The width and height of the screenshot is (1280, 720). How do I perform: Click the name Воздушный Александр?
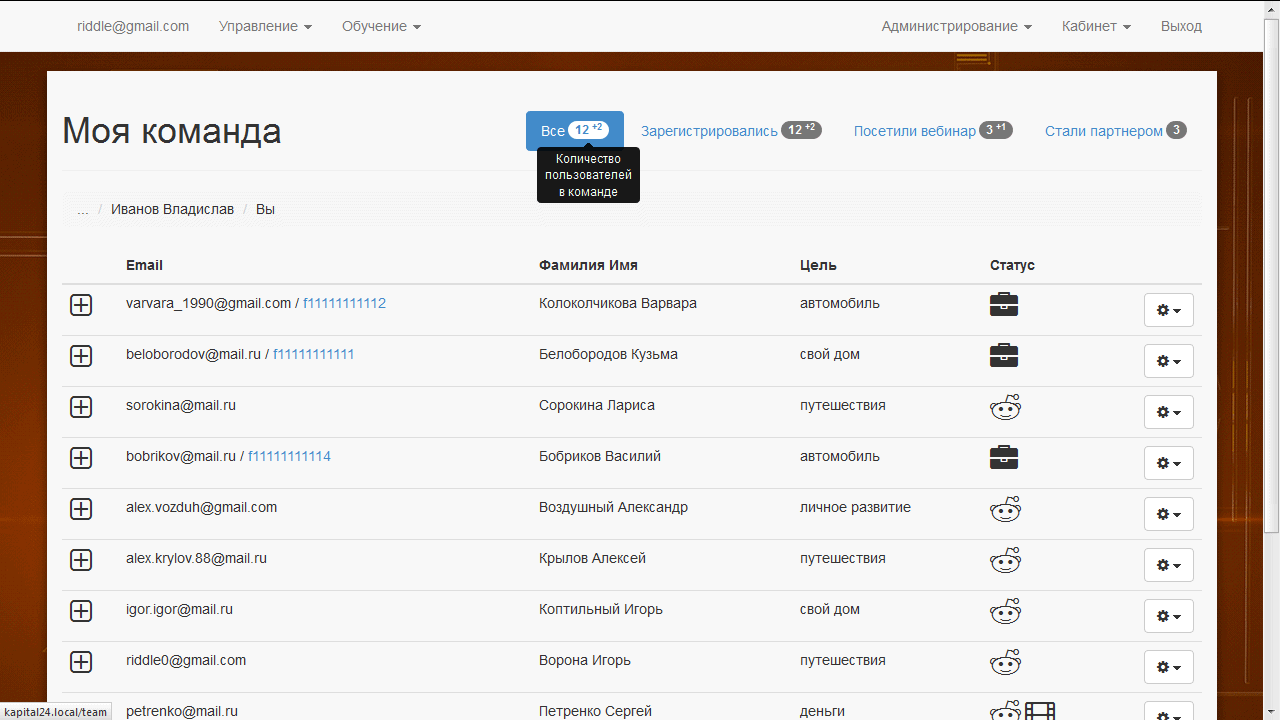click(x=613, y=507)
